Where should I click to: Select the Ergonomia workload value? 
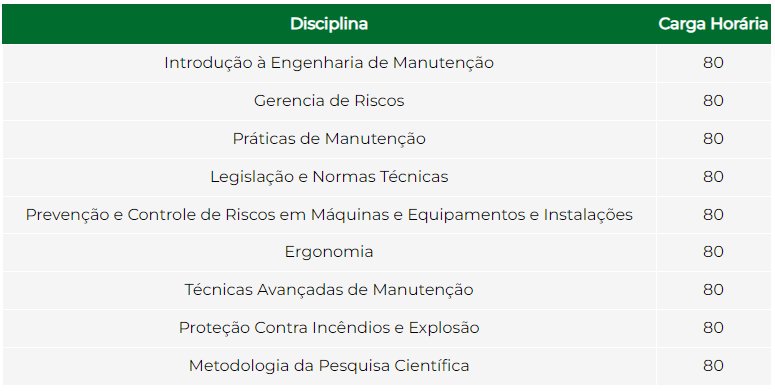coord(713,252)
